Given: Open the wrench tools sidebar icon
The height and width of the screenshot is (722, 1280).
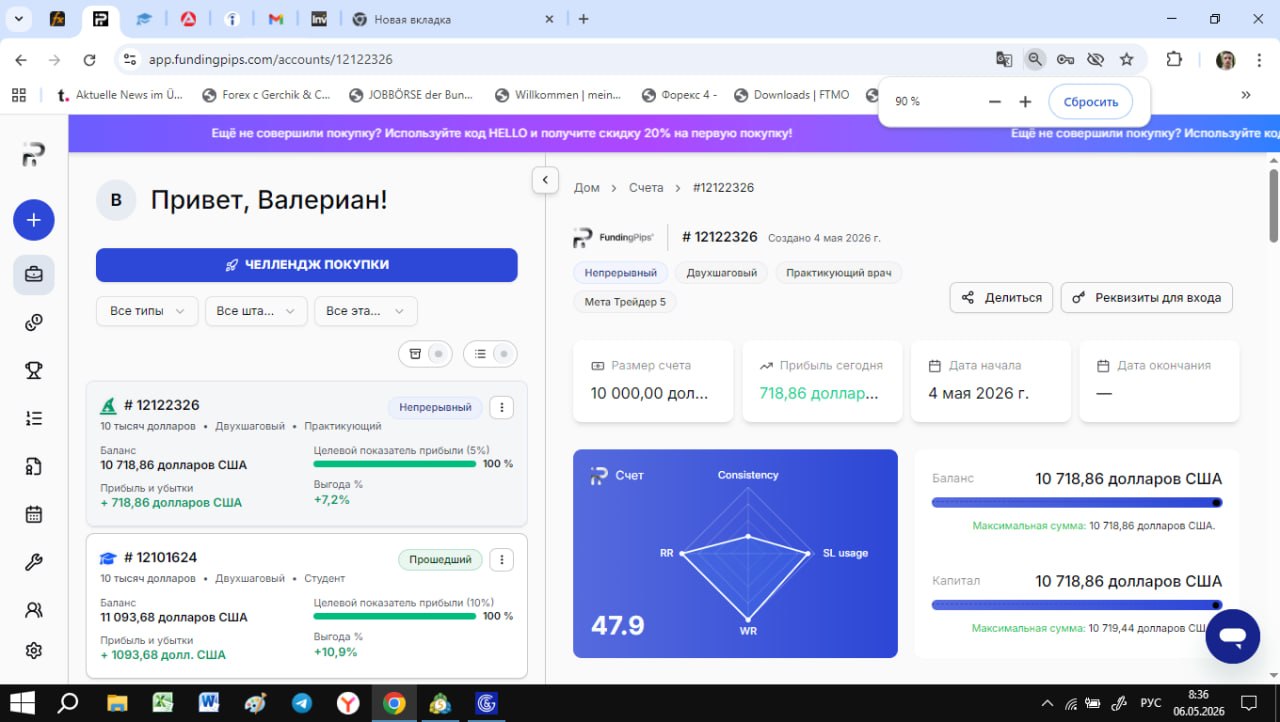Looking at the screenshot, I should (x=34, y=562).
